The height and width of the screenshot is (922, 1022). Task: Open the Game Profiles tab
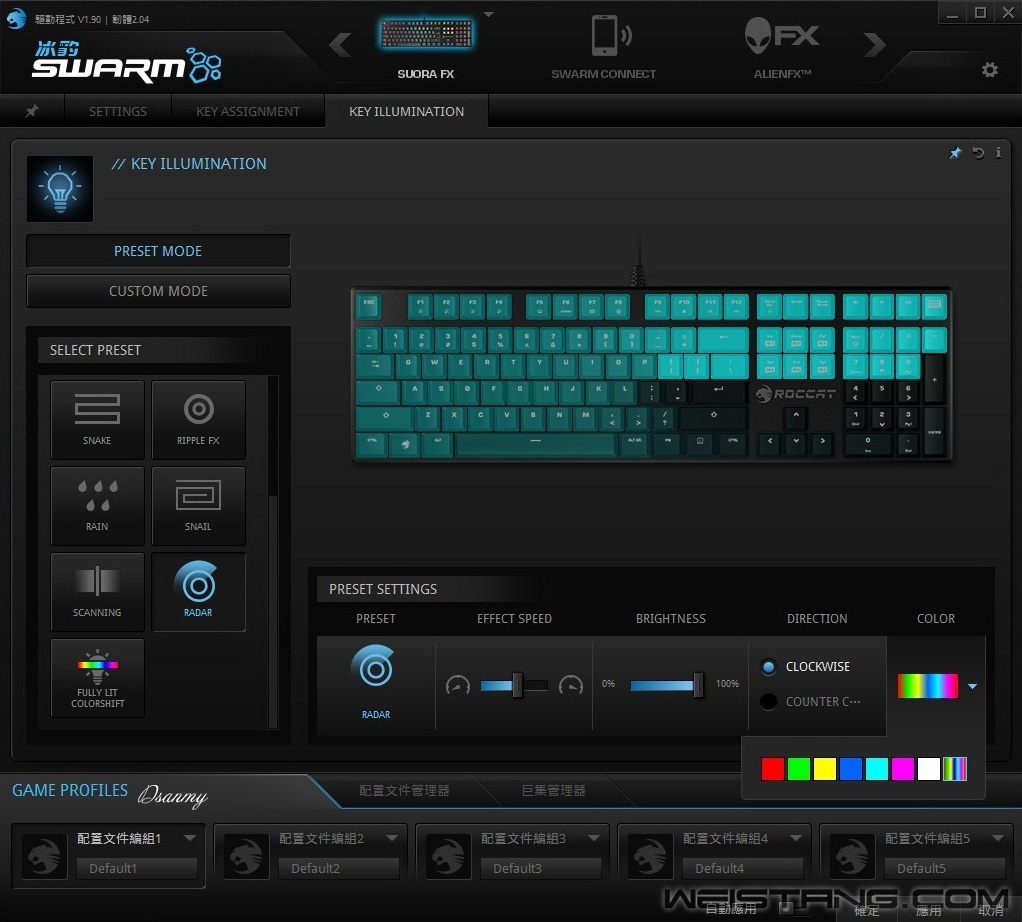point(70,790)
